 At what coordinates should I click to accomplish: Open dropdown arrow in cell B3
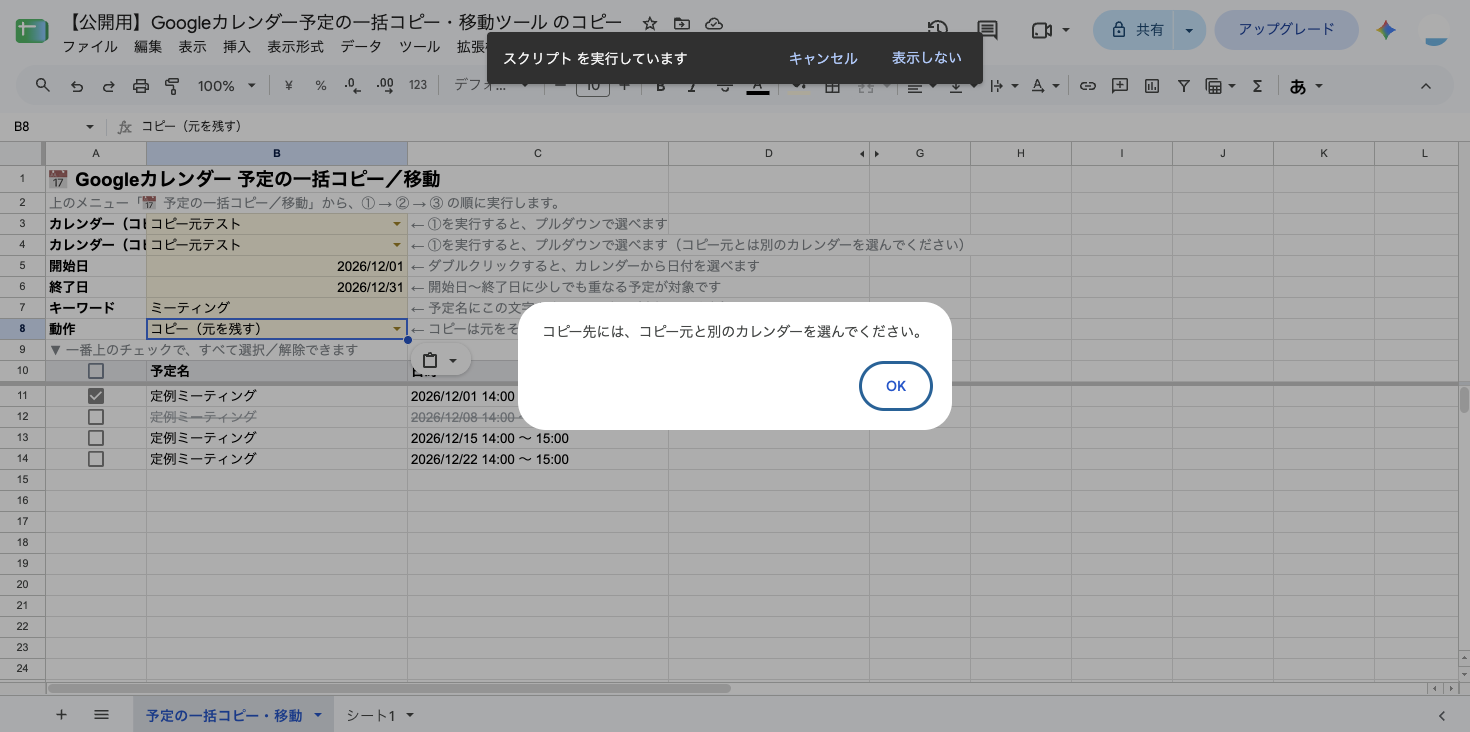pos(397,224)
